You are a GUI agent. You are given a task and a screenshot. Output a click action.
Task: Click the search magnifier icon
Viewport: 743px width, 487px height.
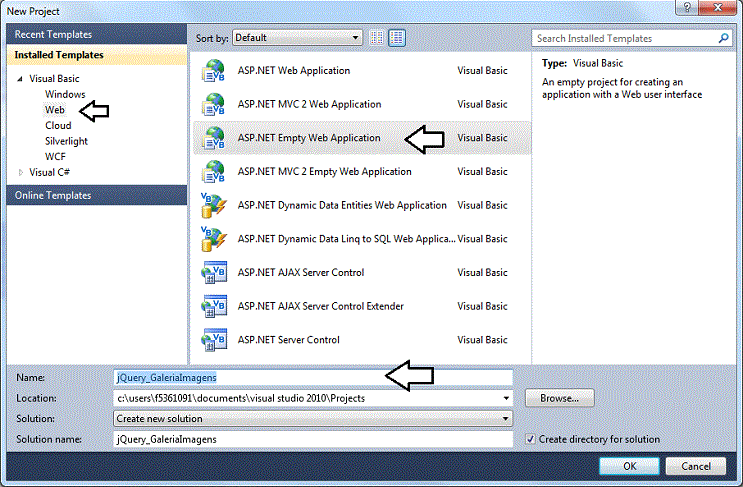(x=724, y=38)
